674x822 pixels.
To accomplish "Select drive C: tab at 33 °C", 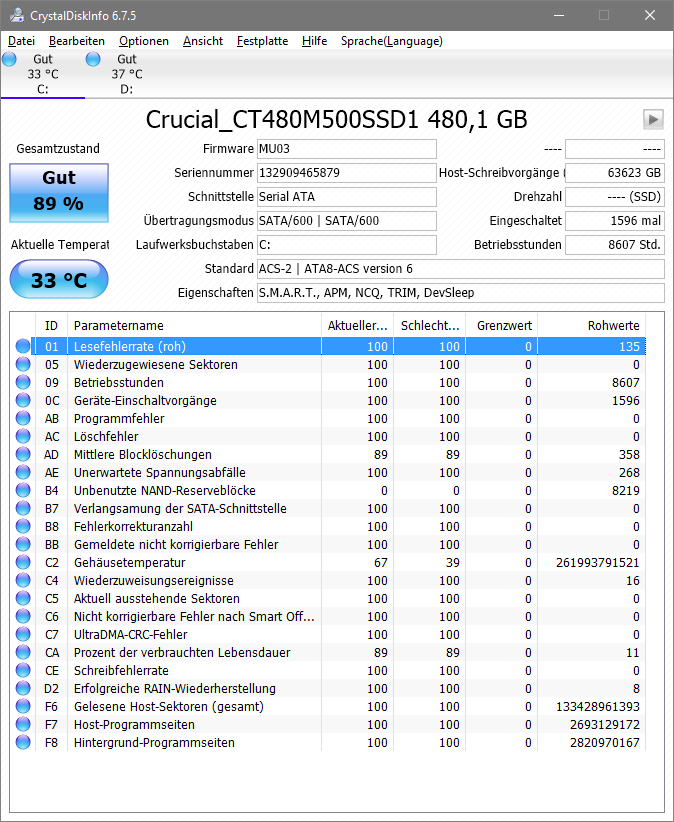I will (x=42, y=74).
